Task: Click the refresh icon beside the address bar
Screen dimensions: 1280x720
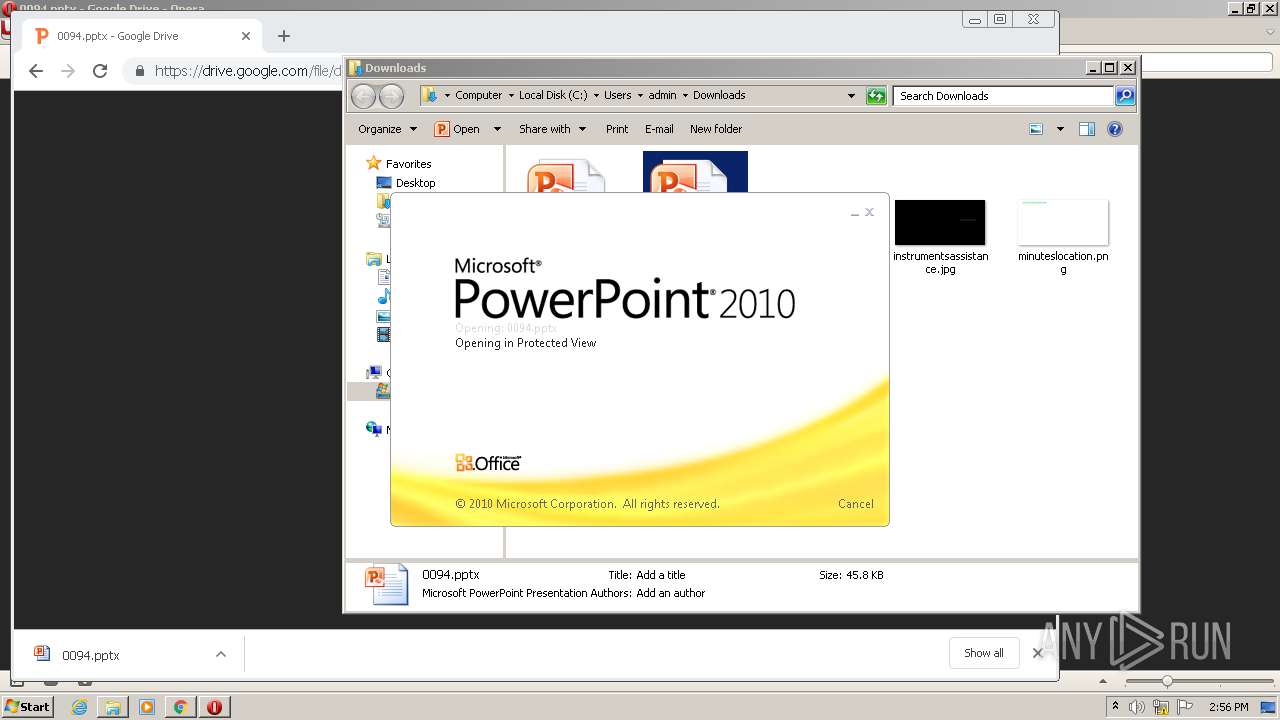Action: 876,96
